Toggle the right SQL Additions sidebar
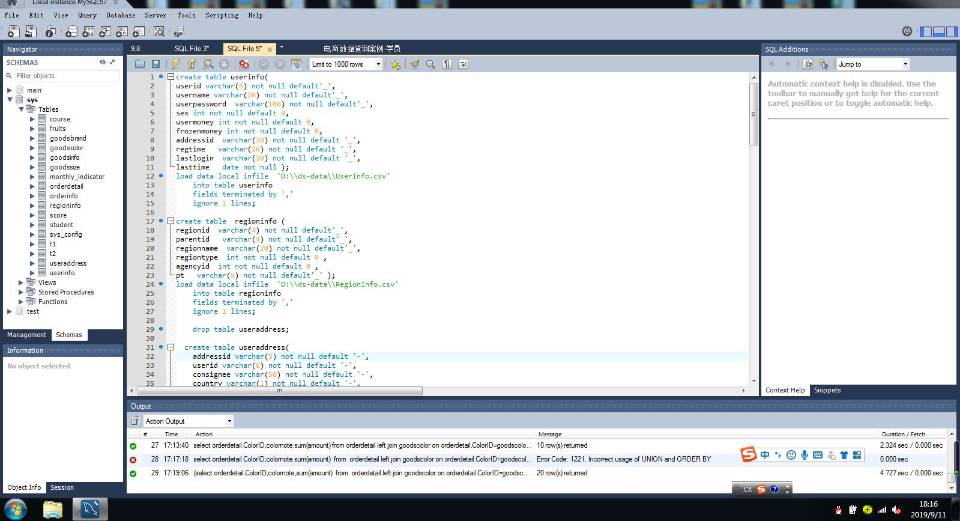The image size is (960, 521). point(951,31)
